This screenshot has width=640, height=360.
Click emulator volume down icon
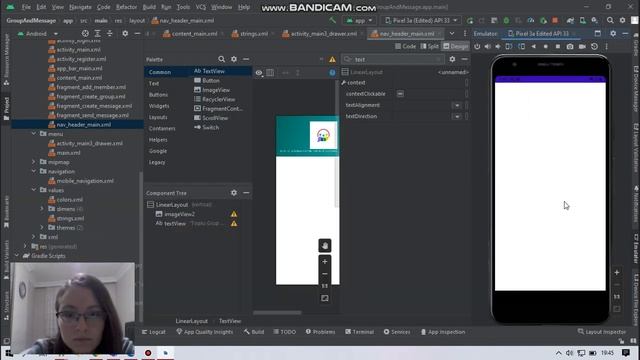pos(498,47)
